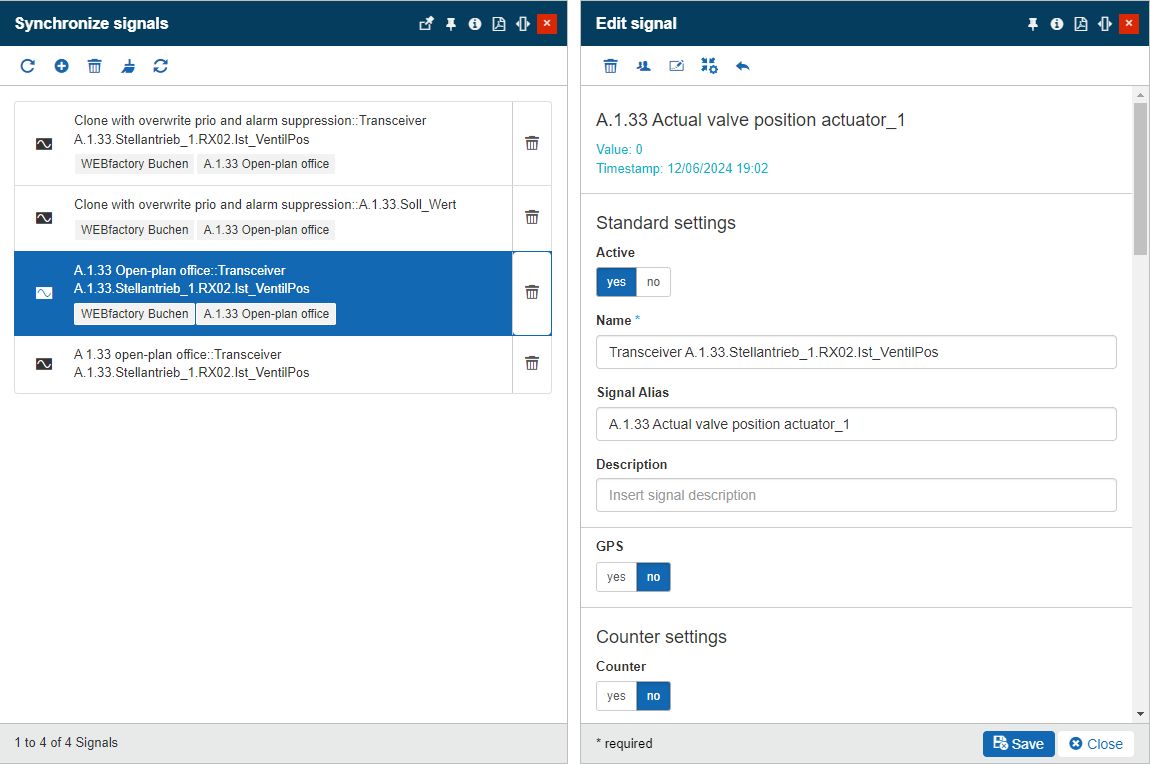This screenshot has width=1150, height=765.
Task: Click the back reply arrow in Edit signal toolbar
Action: click(x=742, y=66)
